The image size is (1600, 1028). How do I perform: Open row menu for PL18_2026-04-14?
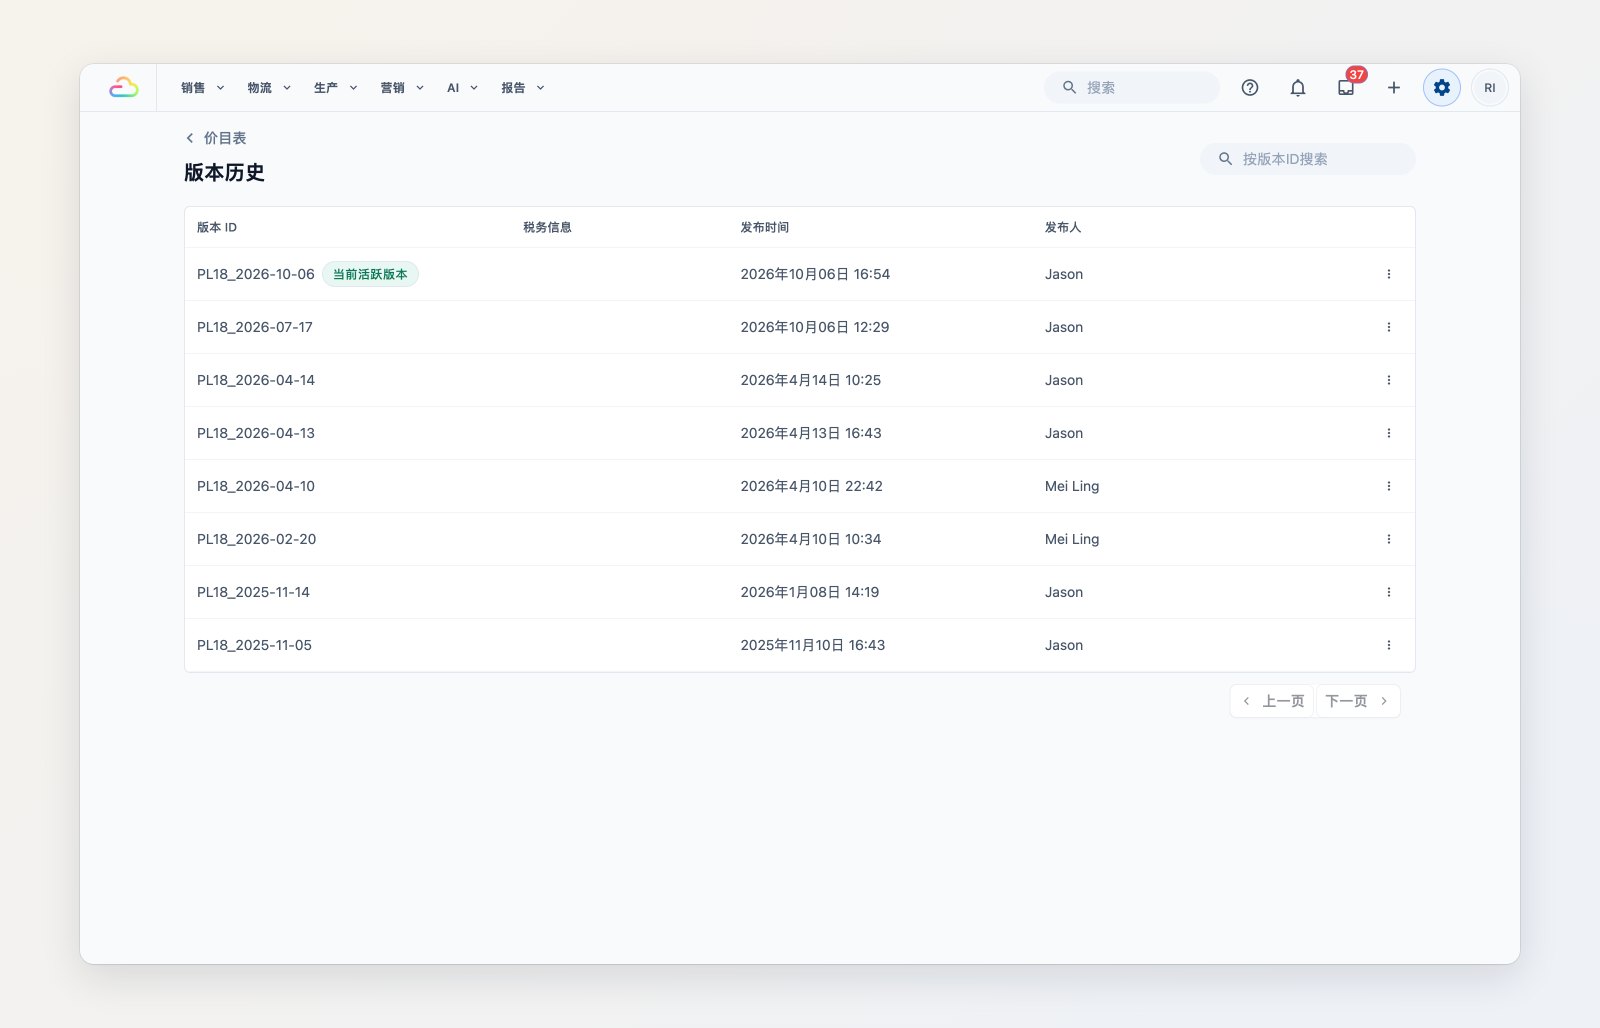pyautogui.click(x=1389, y=380)
